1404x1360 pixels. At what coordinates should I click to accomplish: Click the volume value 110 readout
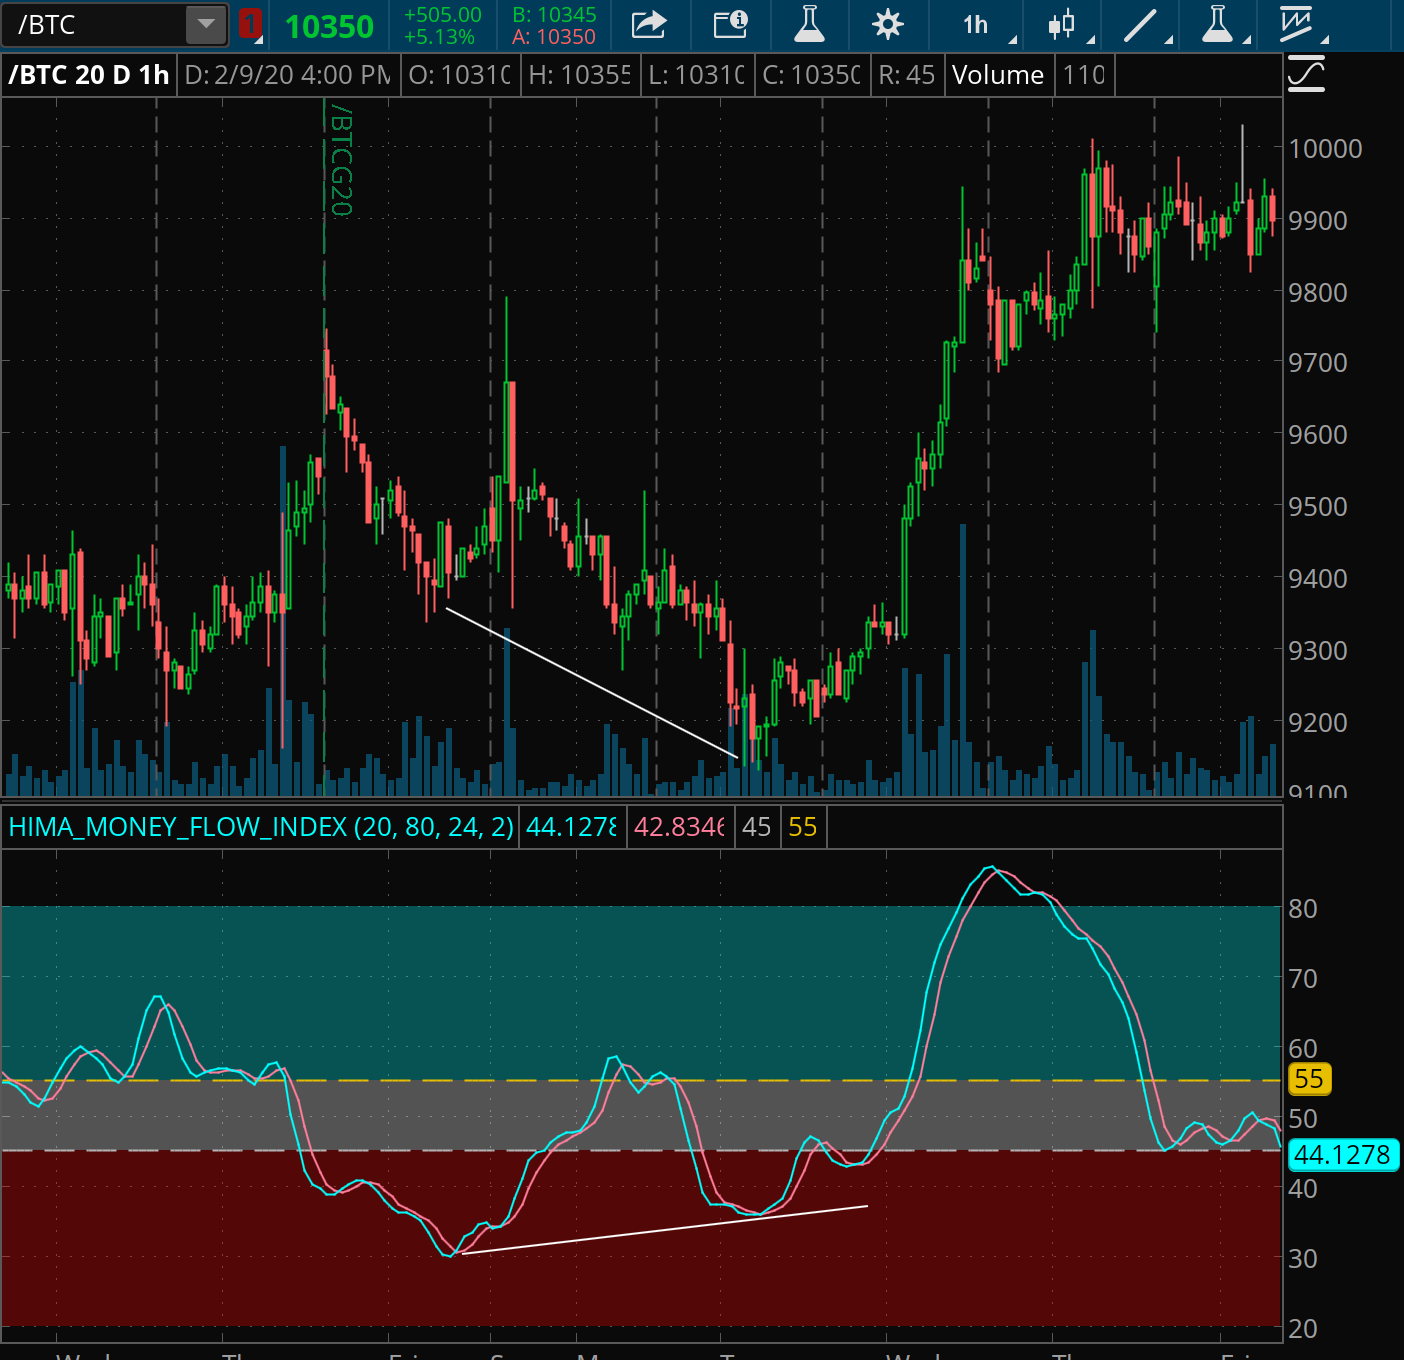point(1084,75)
